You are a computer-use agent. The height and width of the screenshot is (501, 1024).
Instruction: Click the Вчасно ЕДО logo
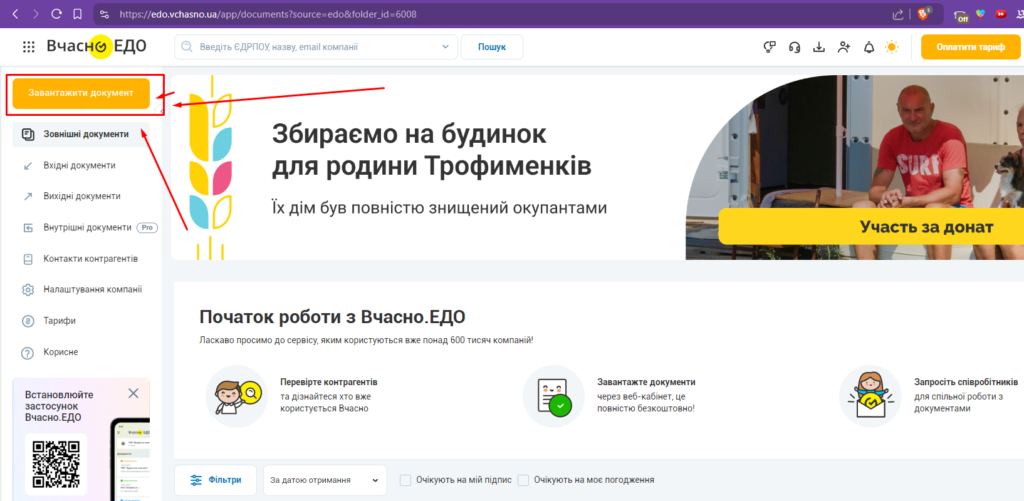coord(97,46)
